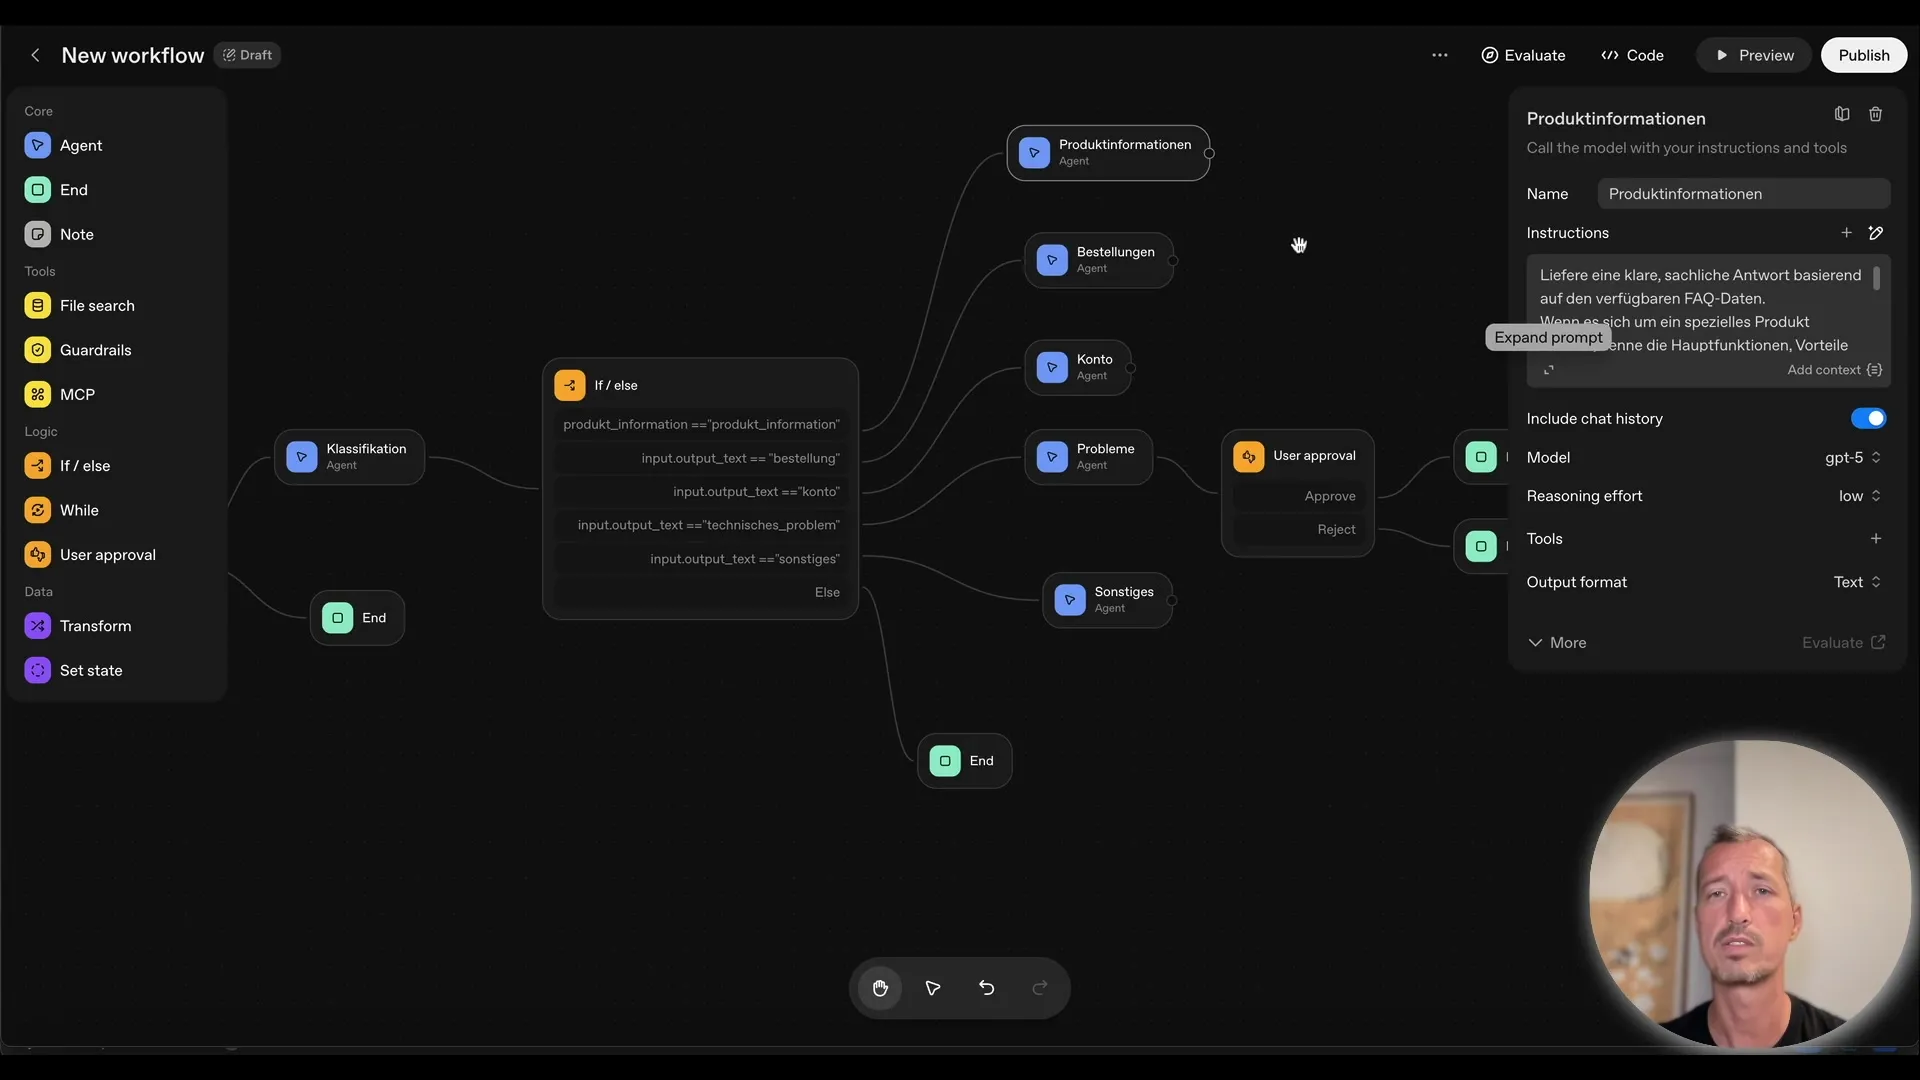The image size is (1920, 1080).
Task: Add a Transform data node
Action: (x=93, y=626)
